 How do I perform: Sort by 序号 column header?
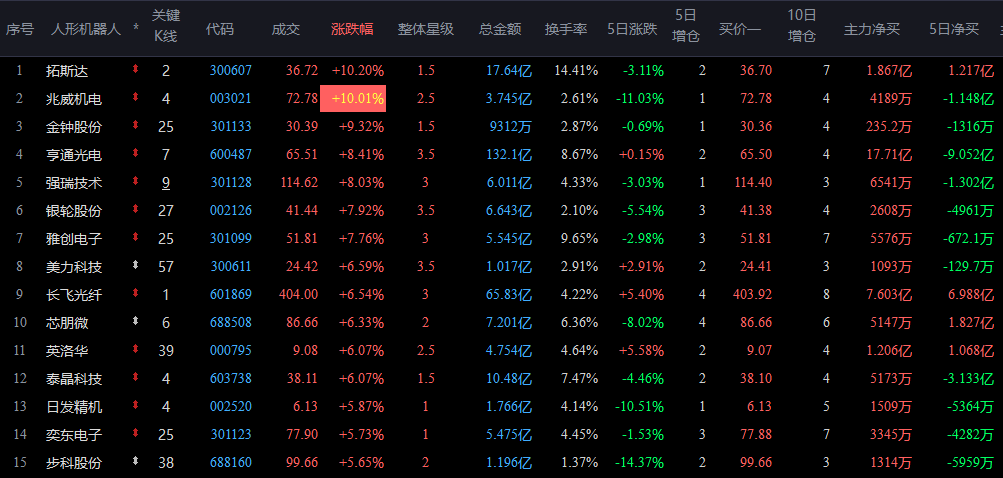click(20, 29)
